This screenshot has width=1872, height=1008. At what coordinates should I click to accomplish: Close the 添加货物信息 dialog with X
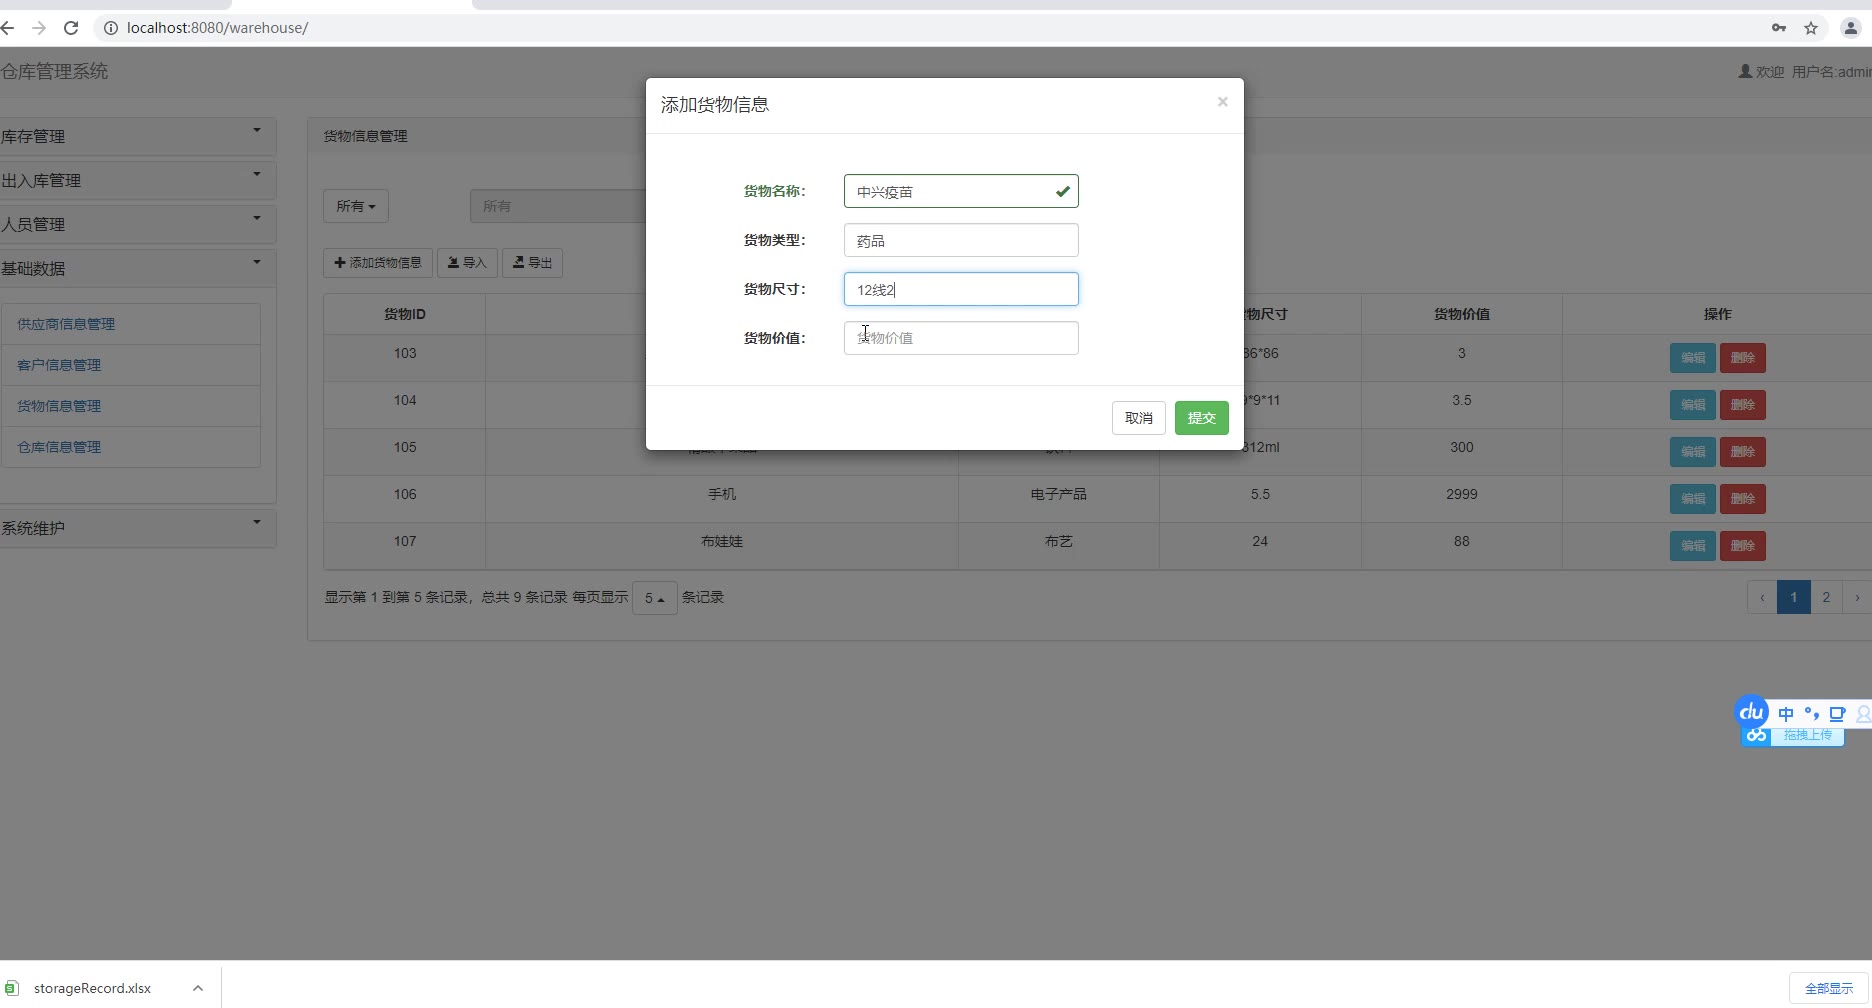pos(1222,102)
